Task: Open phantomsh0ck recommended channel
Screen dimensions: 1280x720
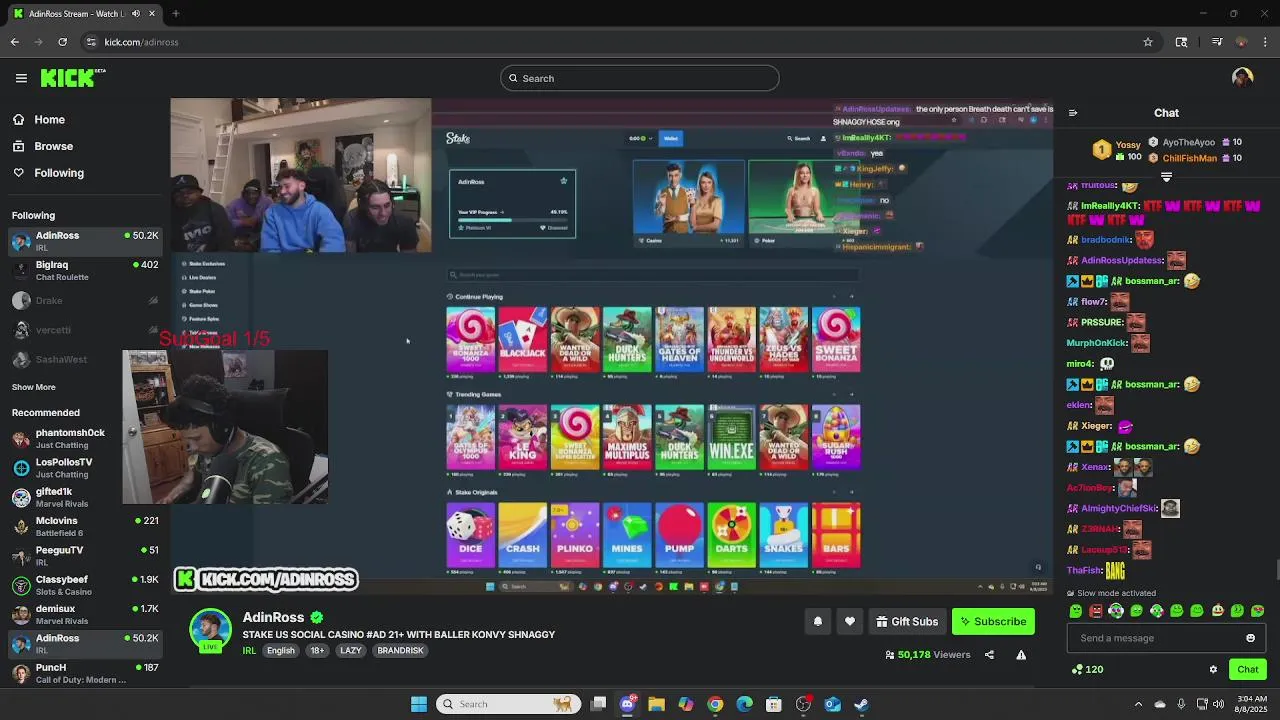Action: tap(84, 438)
